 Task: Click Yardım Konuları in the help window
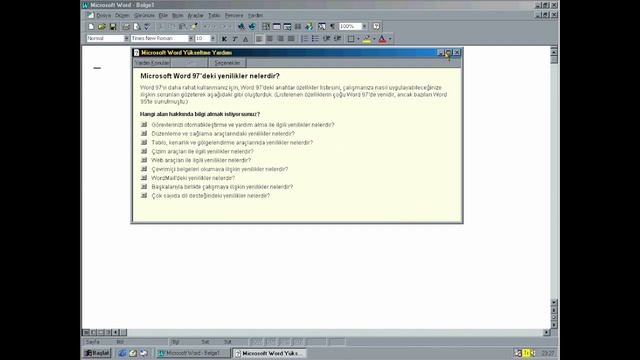coord(152,63)
